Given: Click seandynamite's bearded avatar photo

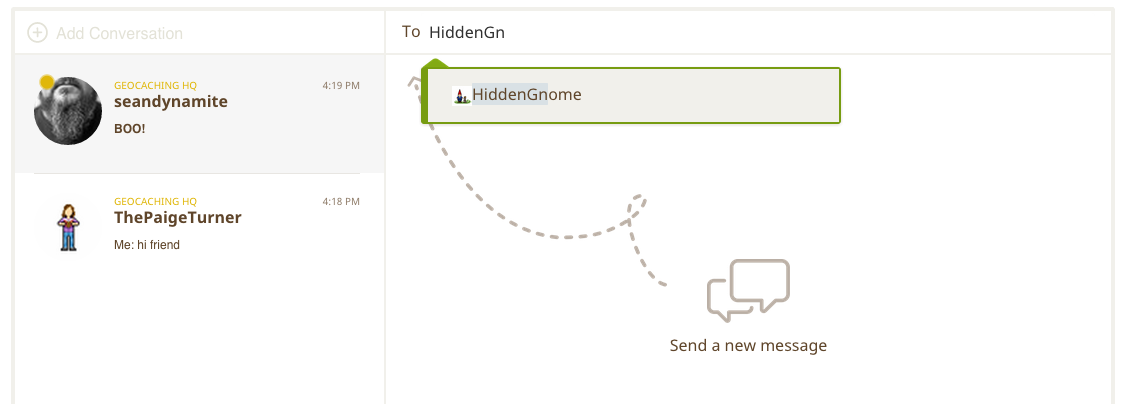Looking at the screenshot, I should tap(68, 111).
